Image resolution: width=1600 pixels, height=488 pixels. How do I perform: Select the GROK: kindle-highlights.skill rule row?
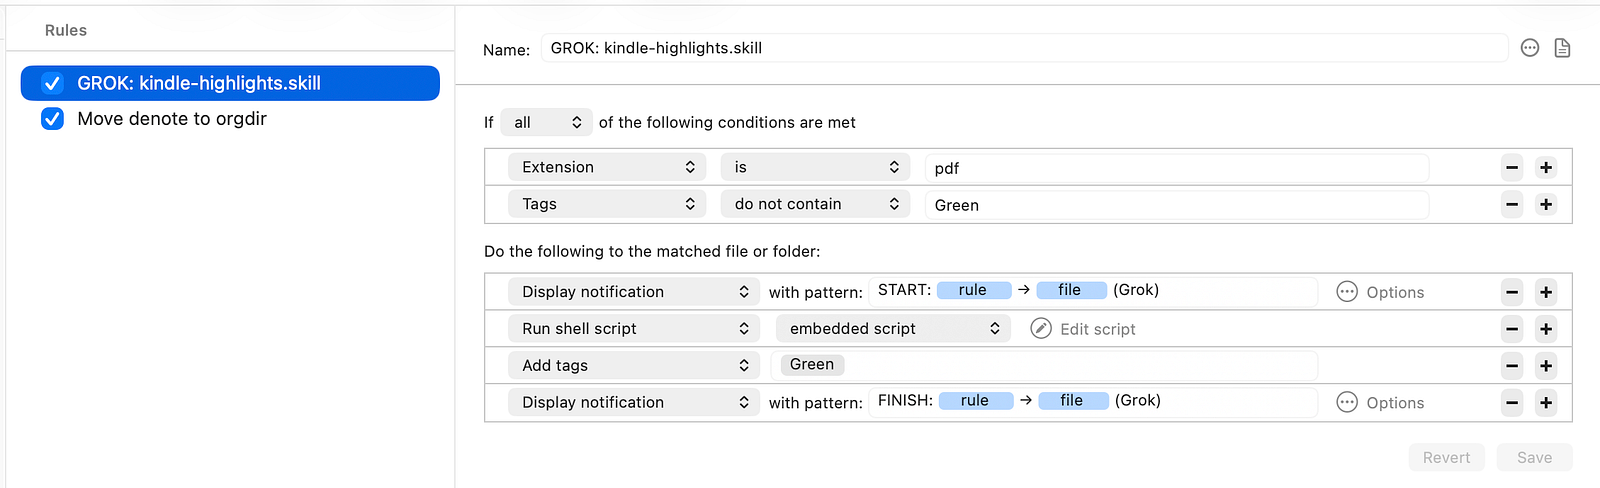coord(230,83)
